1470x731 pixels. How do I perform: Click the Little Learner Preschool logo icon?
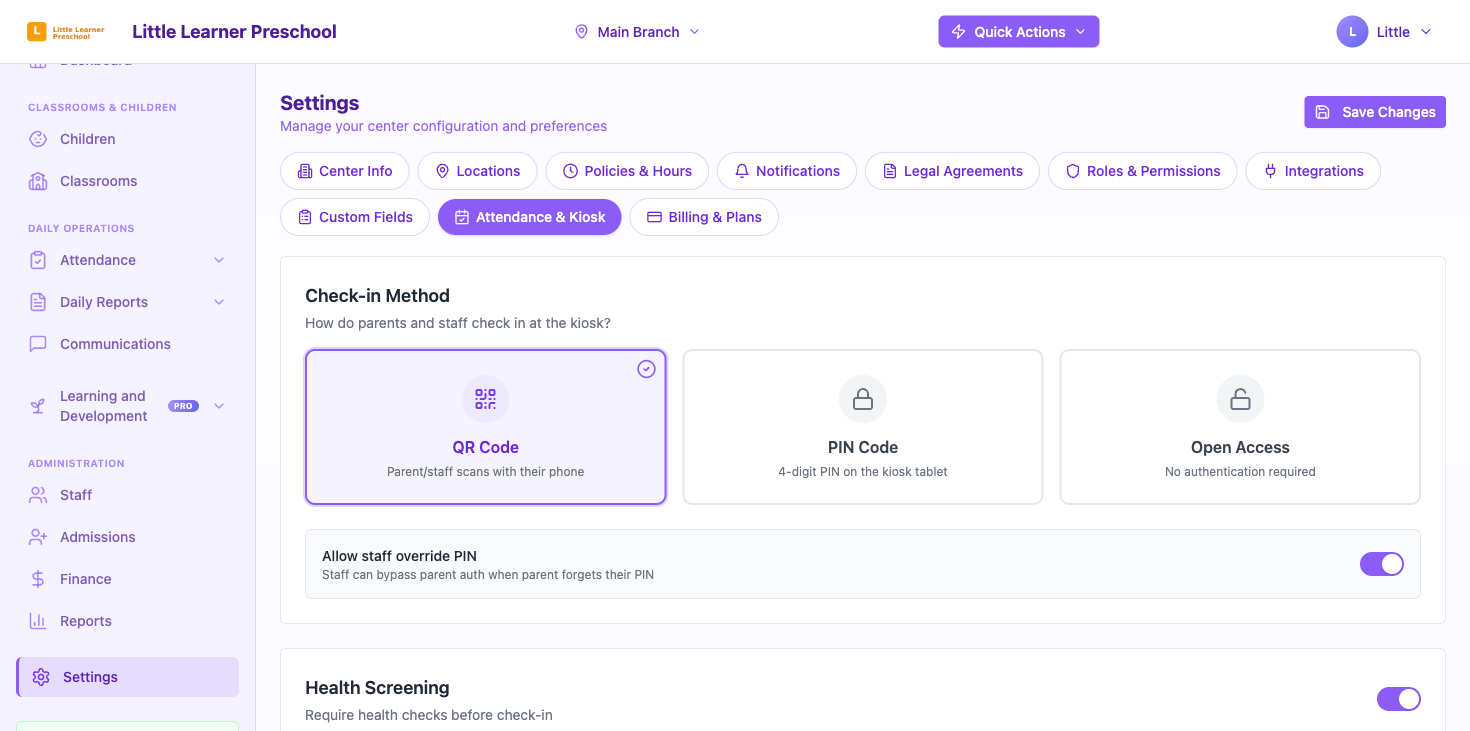tap(37, 32)
